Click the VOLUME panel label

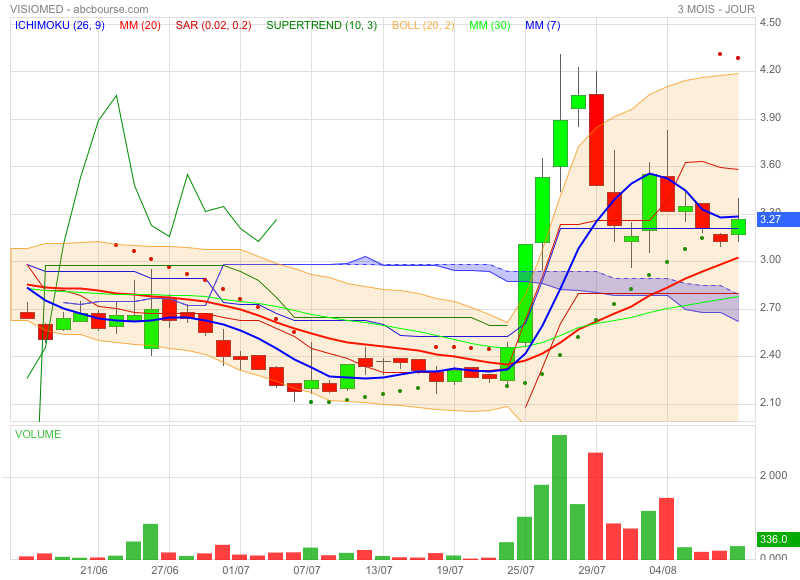pos(38,434)
